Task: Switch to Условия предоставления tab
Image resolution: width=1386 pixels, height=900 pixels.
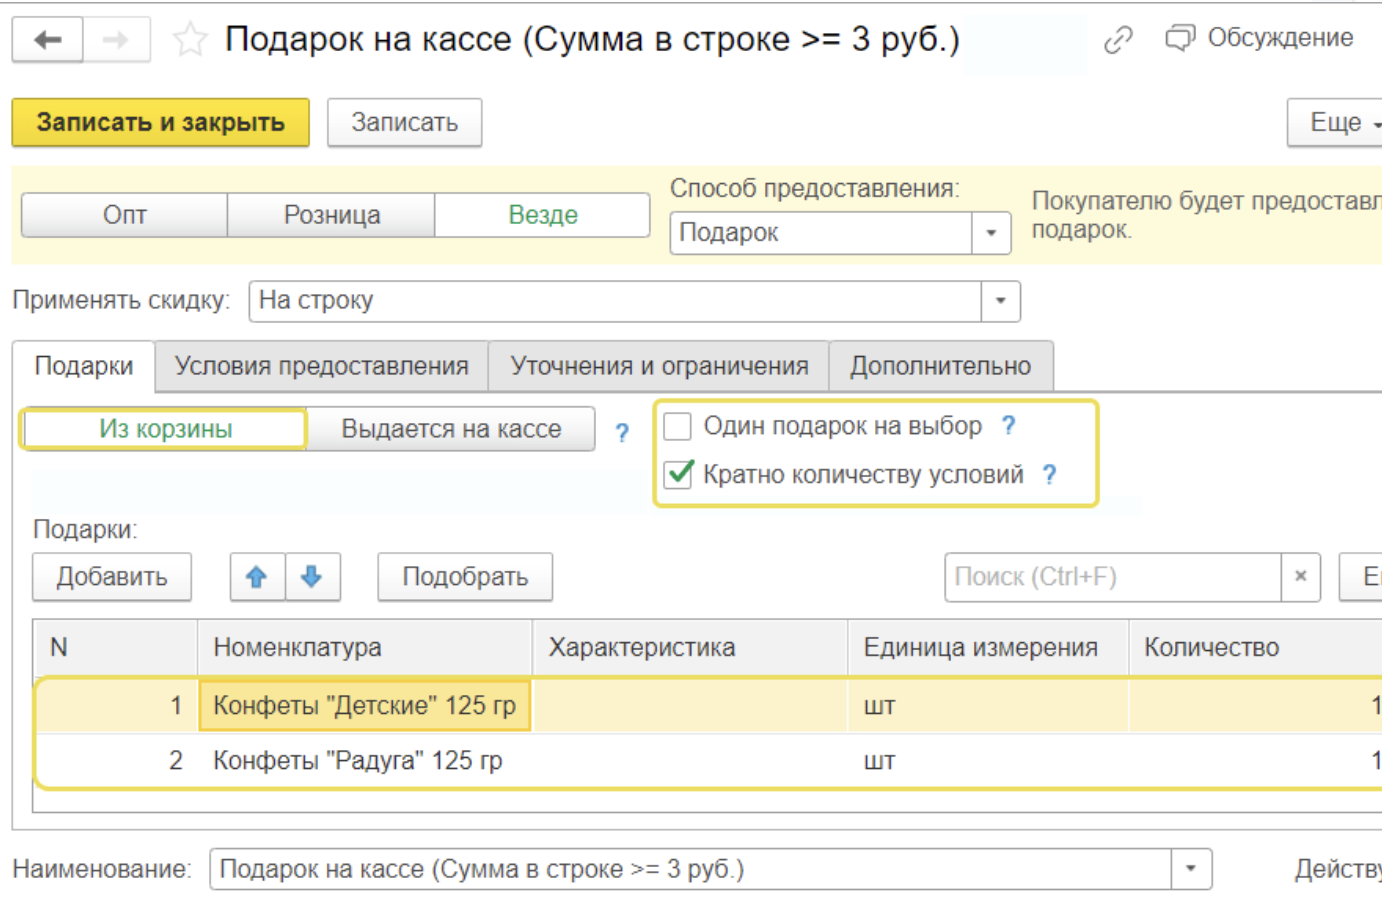Action: click(321, 366)
